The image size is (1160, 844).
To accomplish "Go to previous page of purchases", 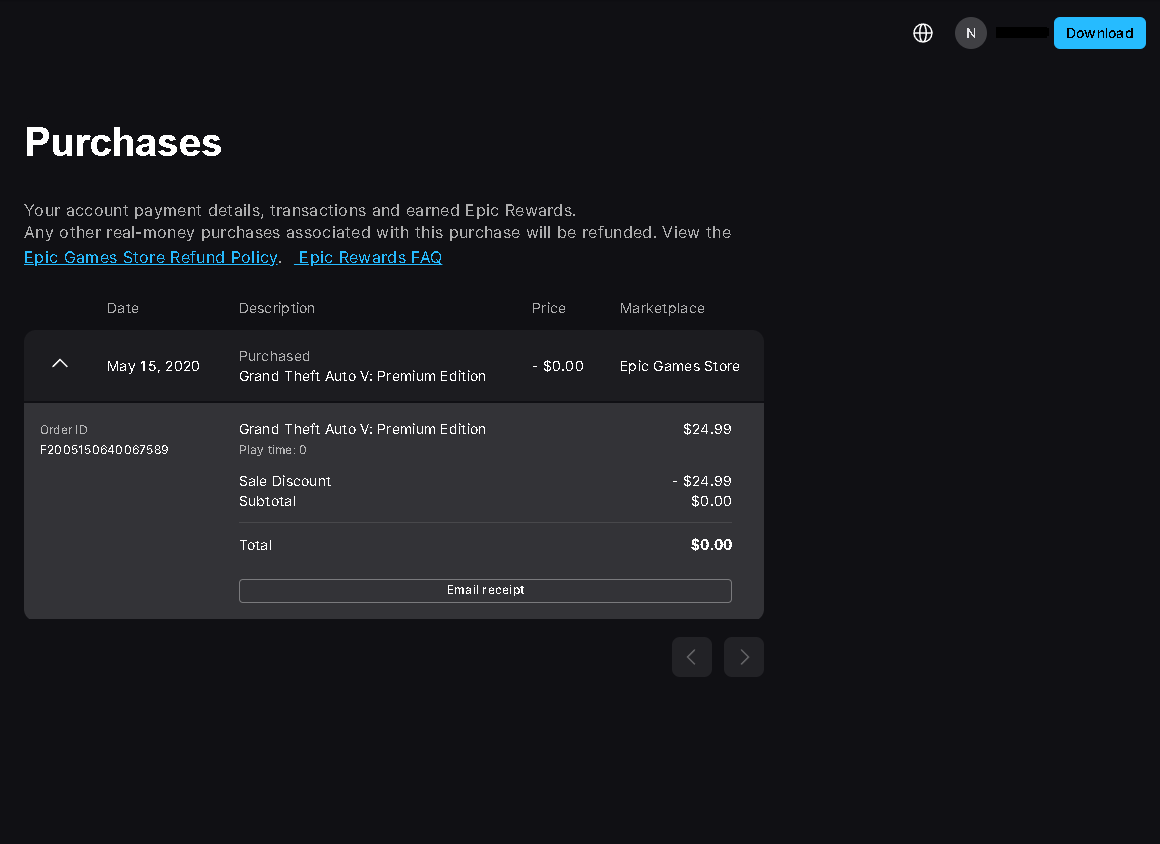I will (x=692, y=657).
